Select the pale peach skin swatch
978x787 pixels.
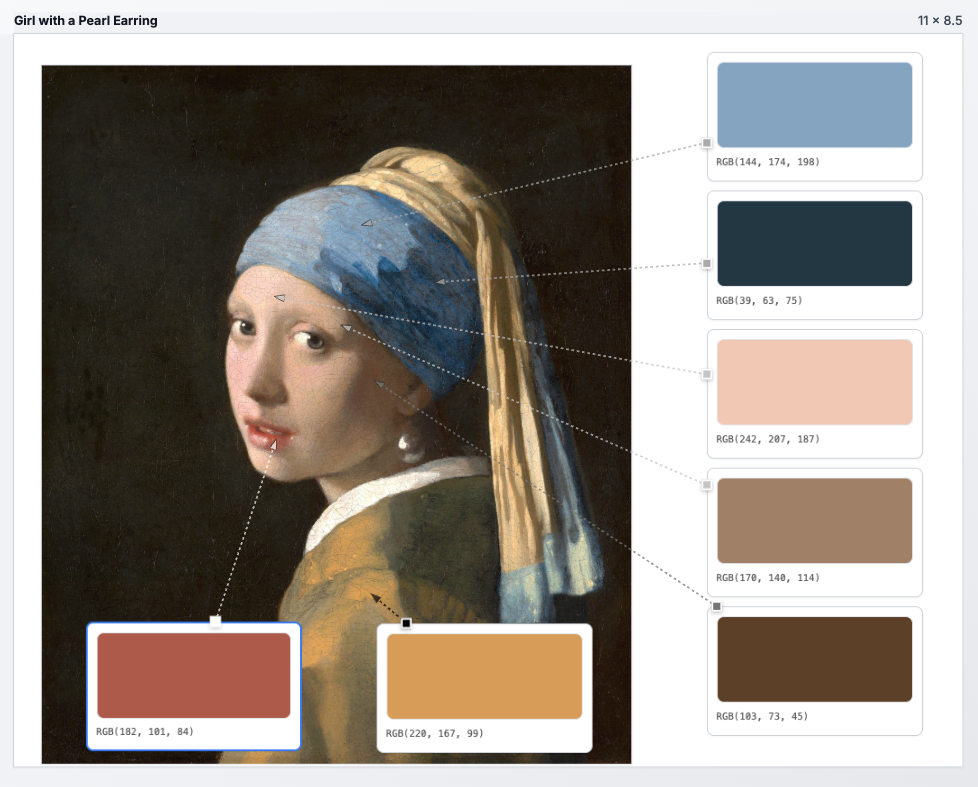pyautogui.click(x=814, y=382)
